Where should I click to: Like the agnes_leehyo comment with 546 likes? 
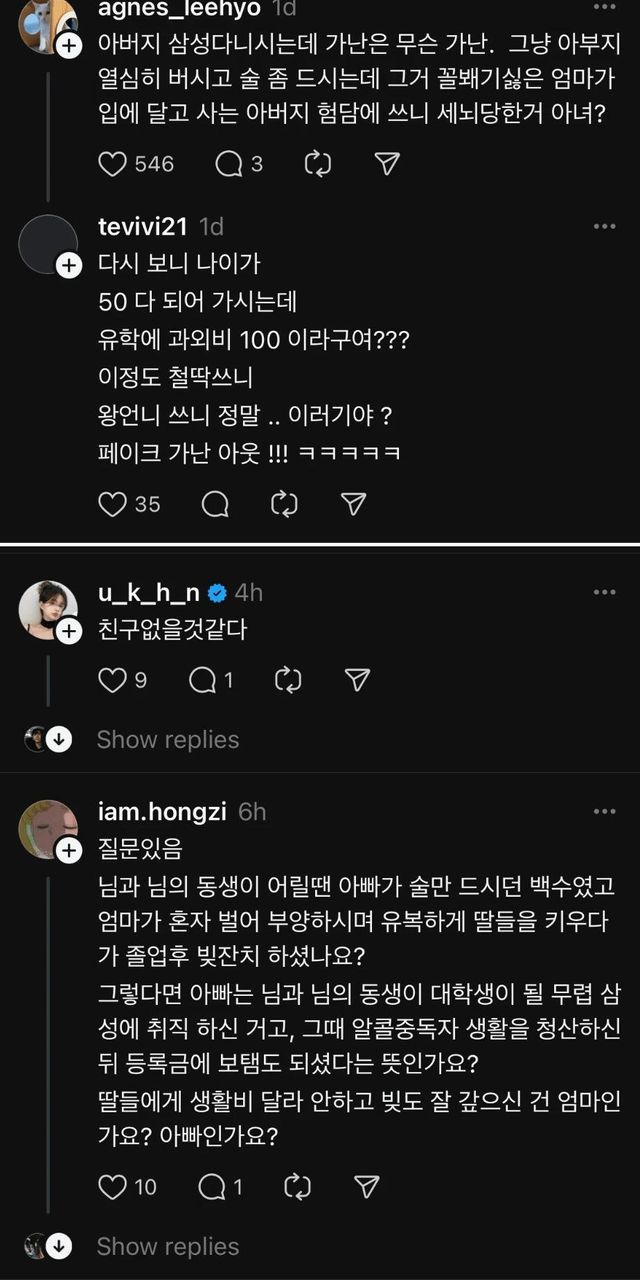coord(113,164)
